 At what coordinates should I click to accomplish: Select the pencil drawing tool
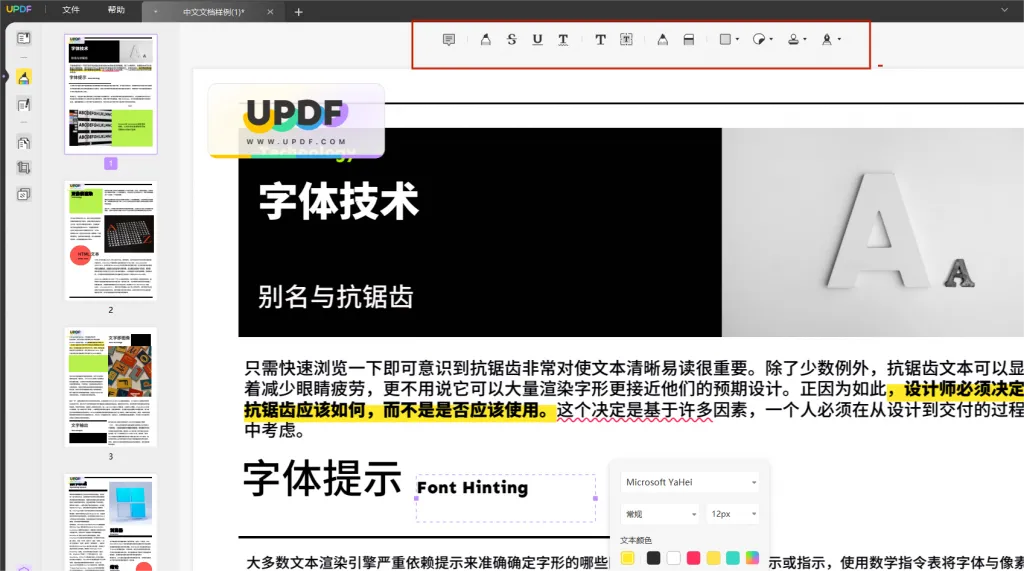[x=662, y=40]
